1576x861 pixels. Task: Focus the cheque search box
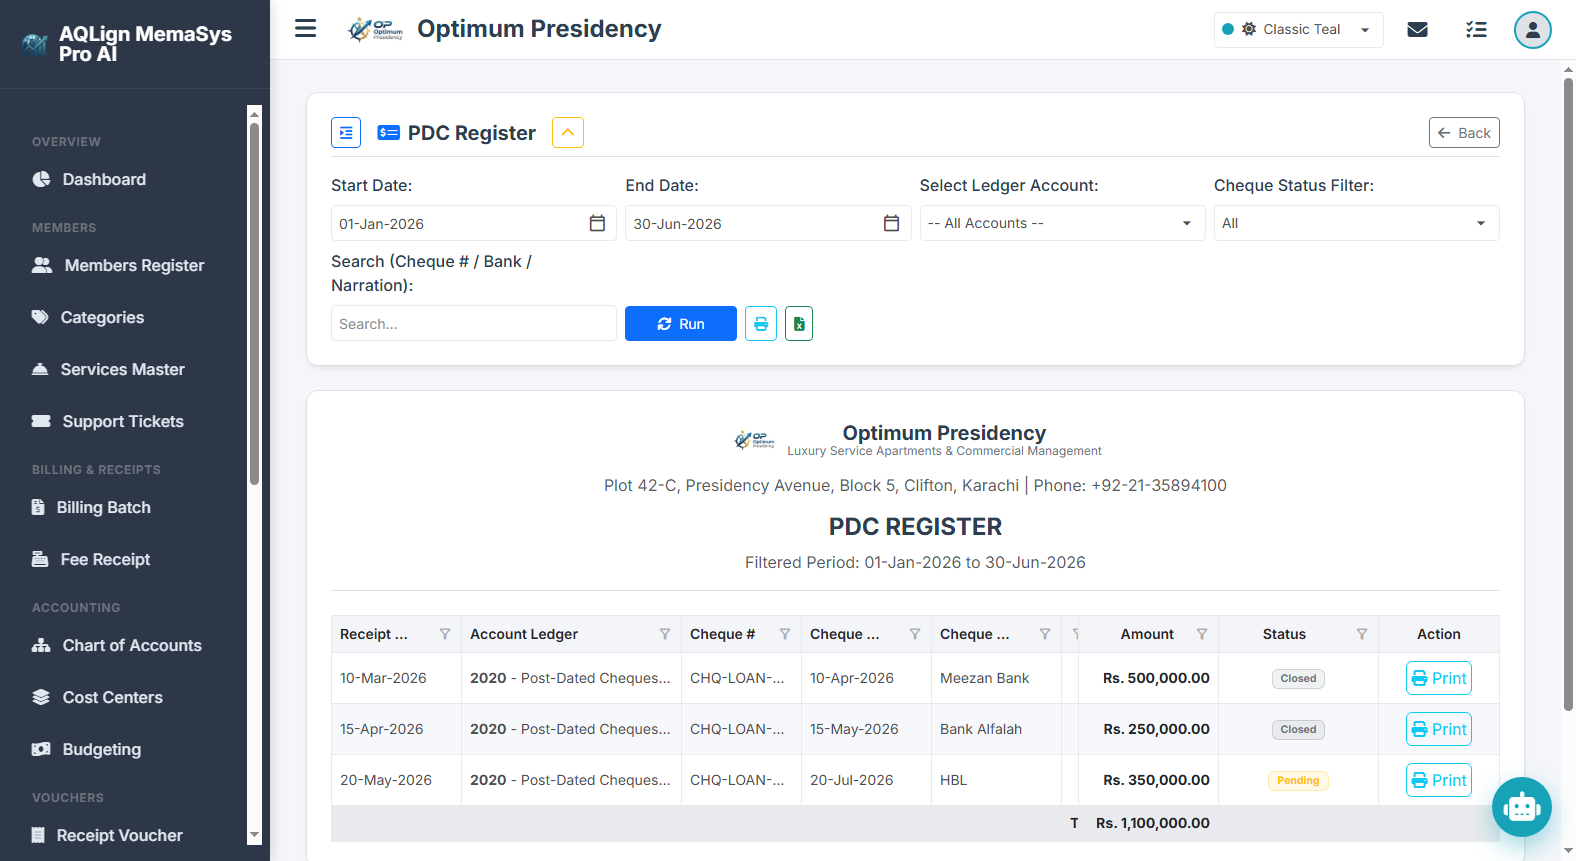[473, 324]
